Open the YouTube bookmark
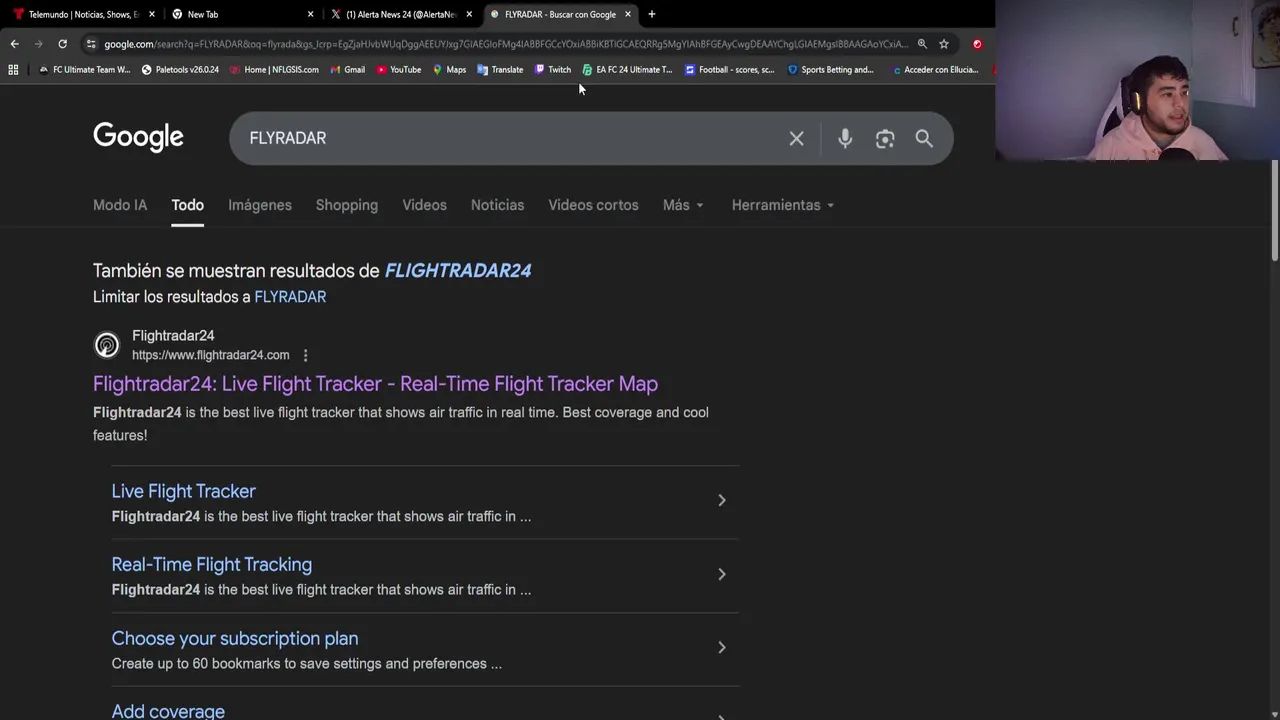The image size is (1280, 720). [x=399, y=70]
